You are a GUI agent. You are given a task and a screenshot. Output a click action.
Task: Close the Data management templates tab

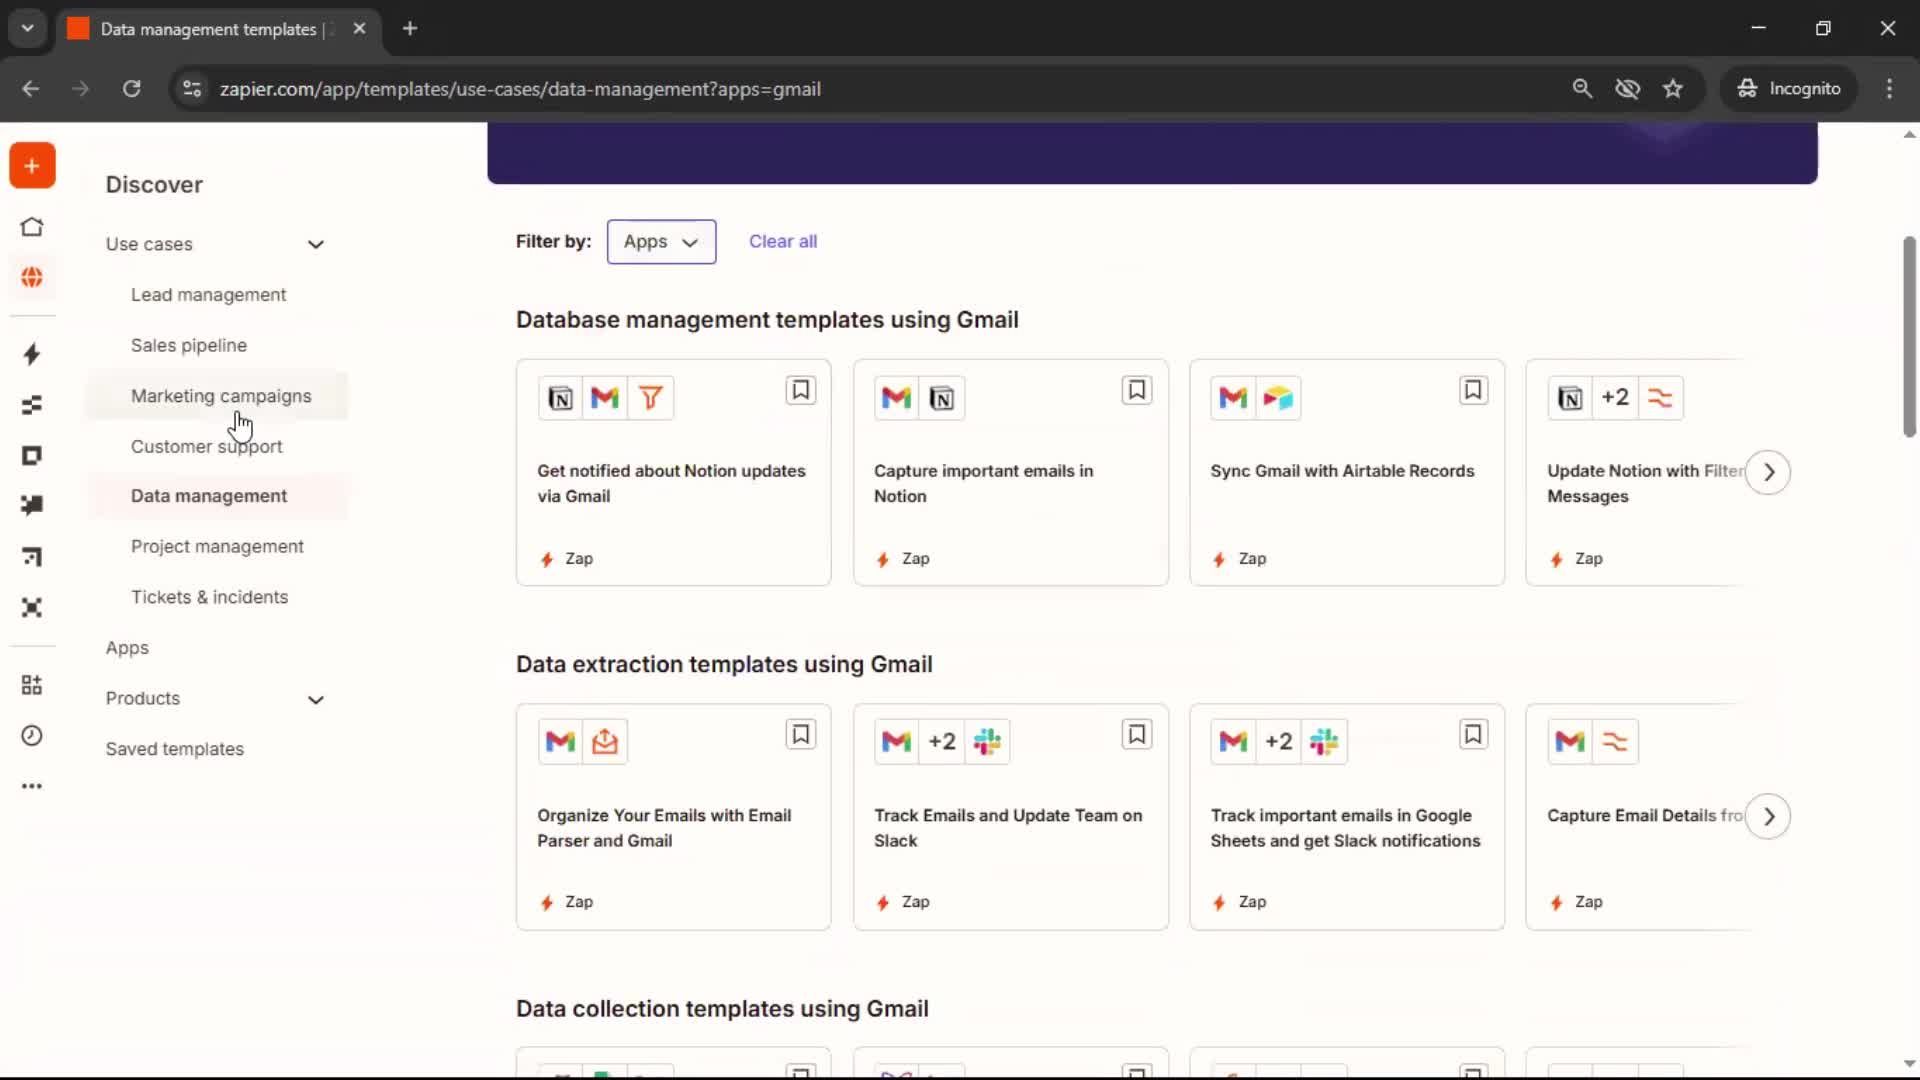(359, 29)
